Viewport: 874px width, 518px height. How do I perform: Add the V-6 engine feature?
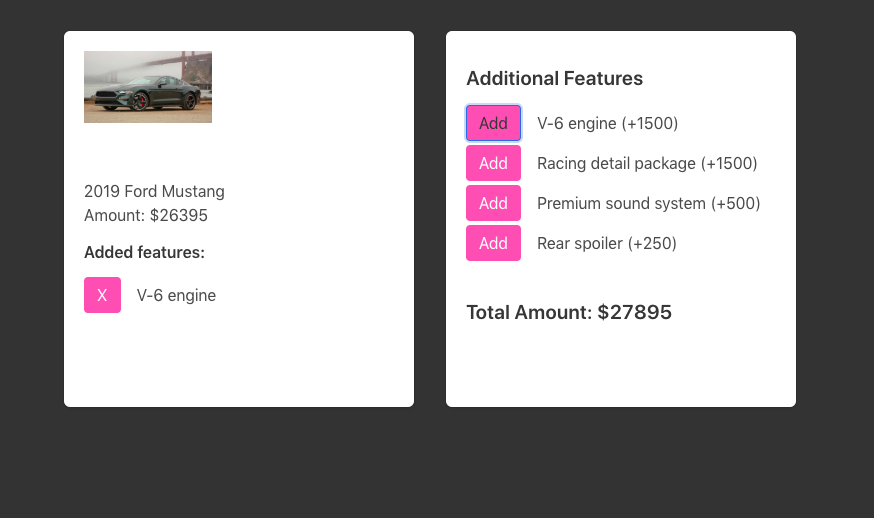(493, 123)
